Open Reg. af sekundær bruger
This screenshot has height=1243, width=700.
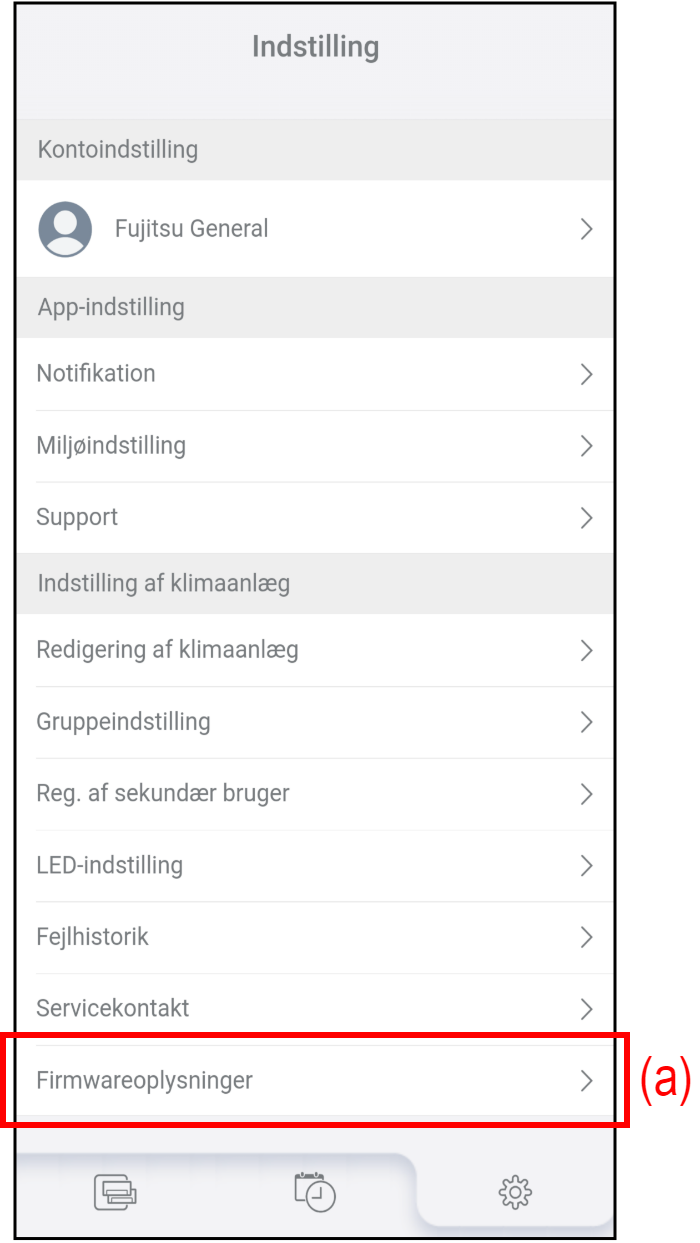pos(315,794)
